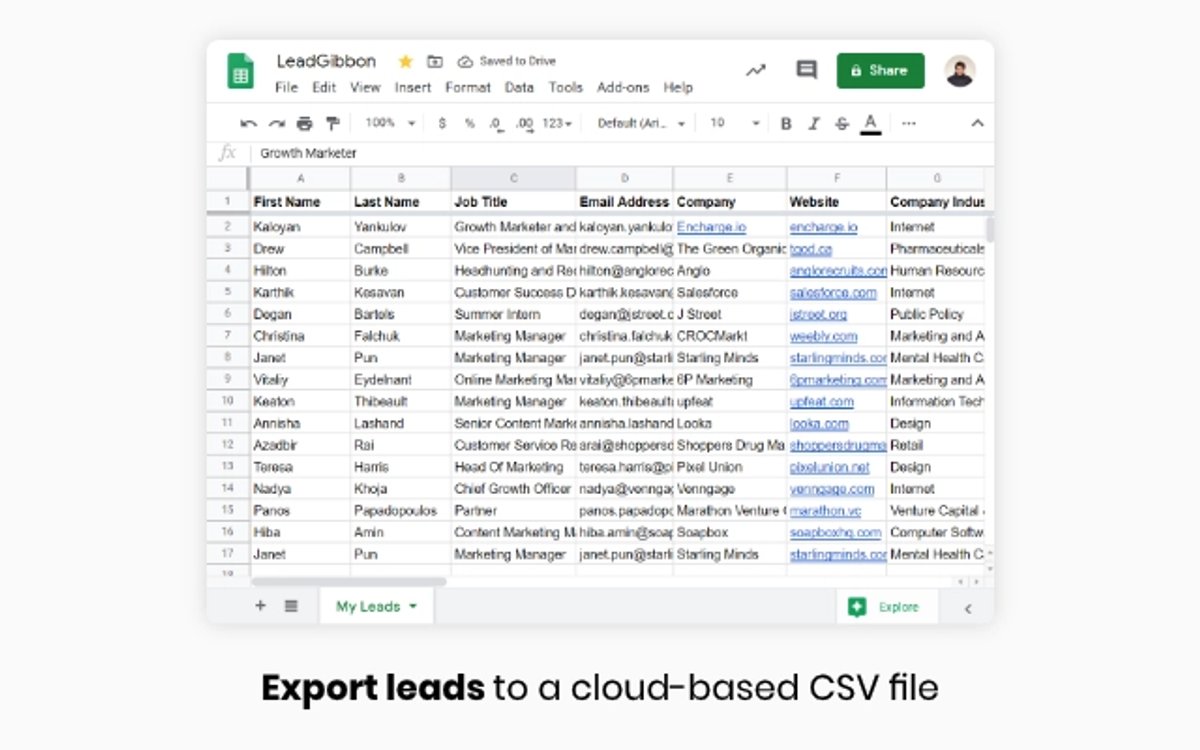Click the Redo icon
The height and width of the screenshot is (750, 1200).
click(x=277, y=123)
